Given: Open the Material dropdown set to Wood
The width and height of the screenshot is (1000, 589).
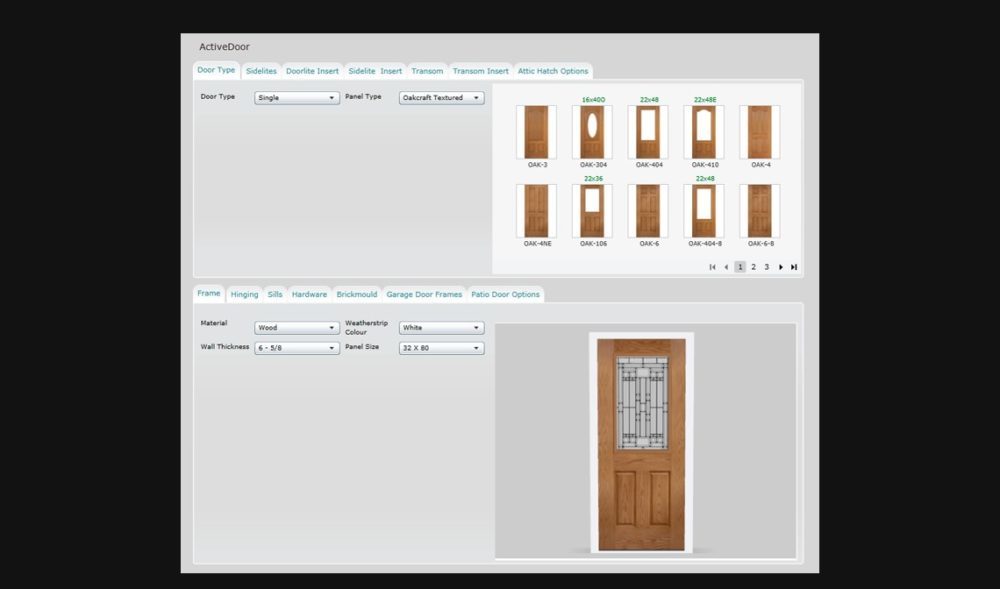Looking at the screenshot, I should pyautogui.click(x=297, y=328).
